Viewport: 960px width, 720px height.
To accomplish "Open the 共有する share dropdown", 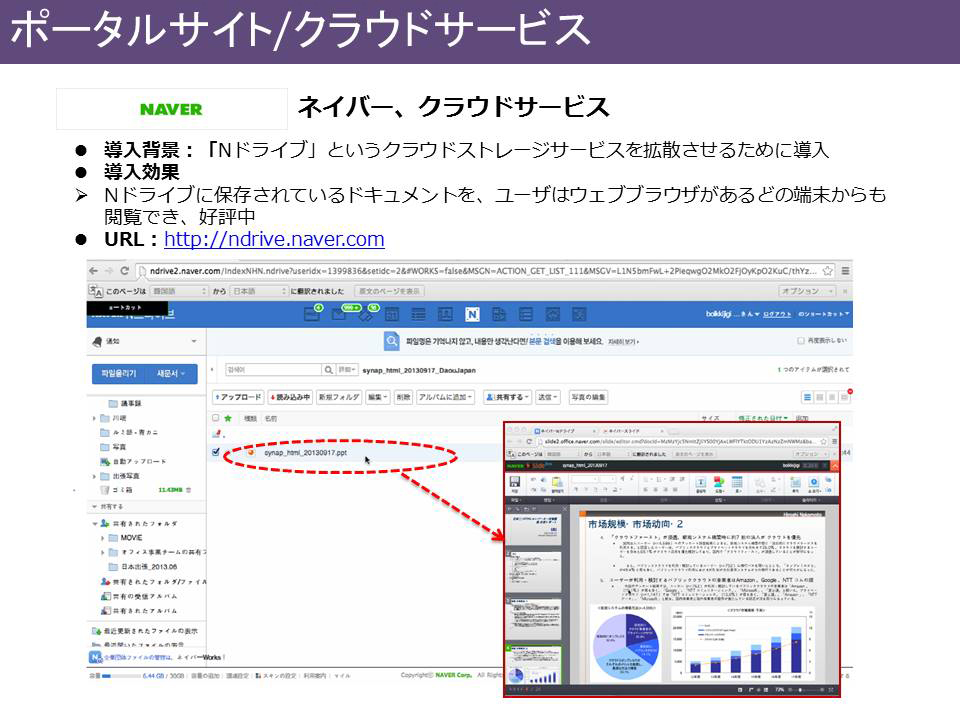I will coord(507,397).
